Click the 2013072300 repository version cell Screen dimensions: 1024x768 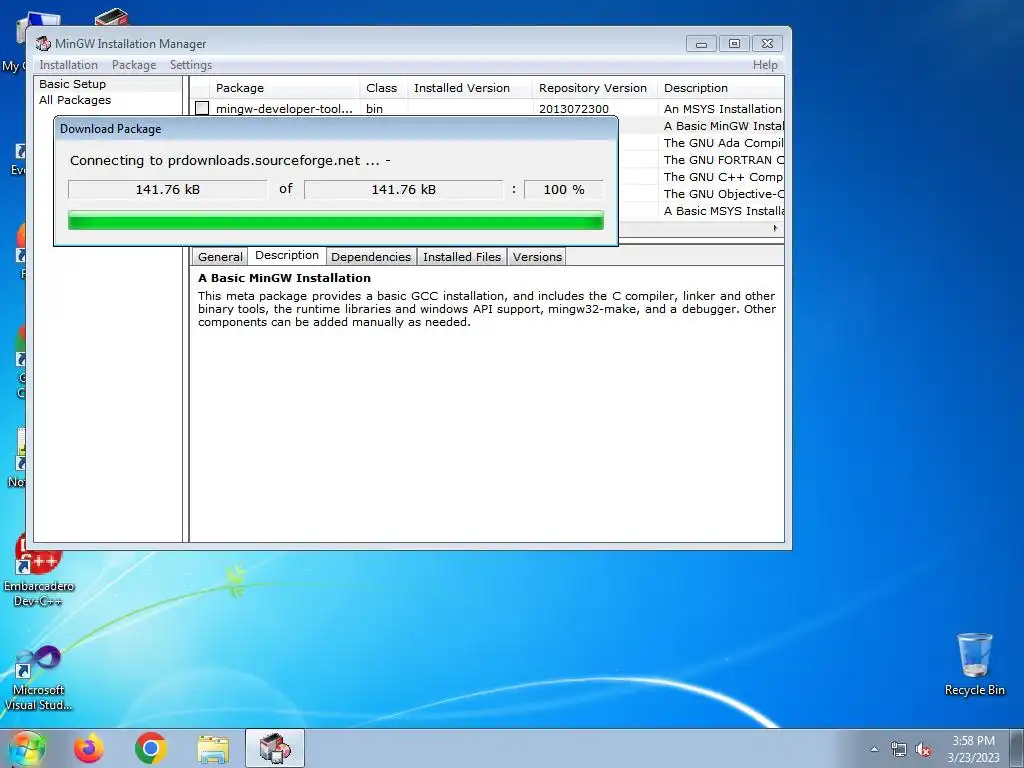tap(574, 109)
